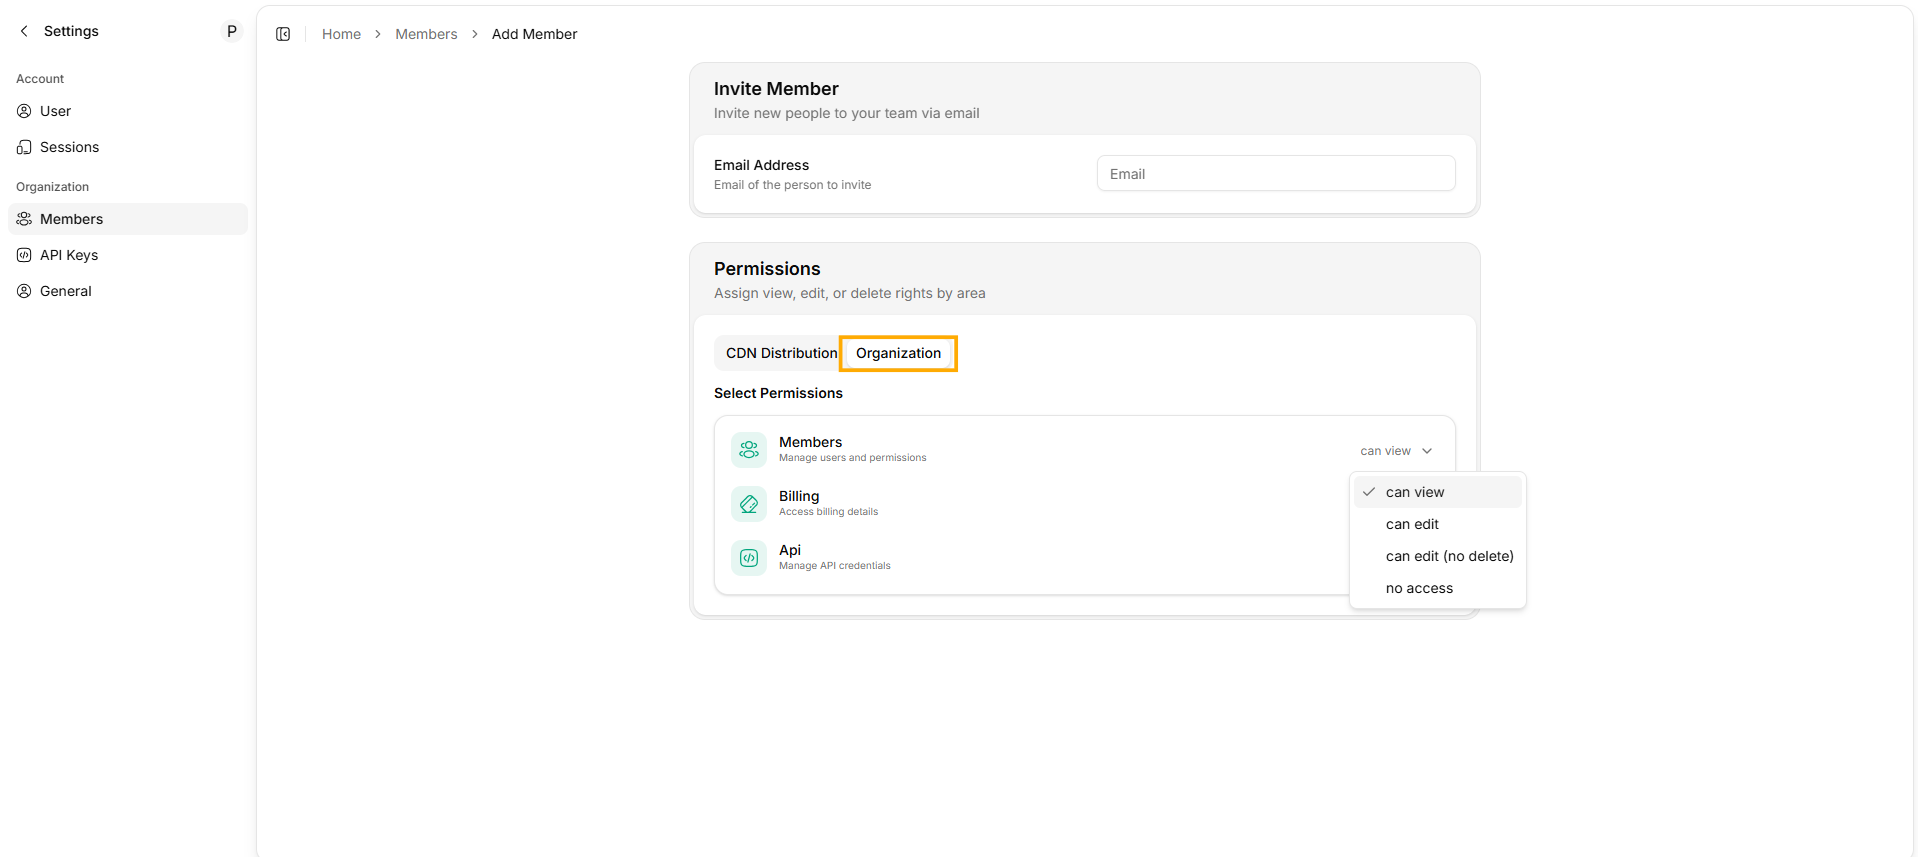Click the Email Address label

(761, 165)
